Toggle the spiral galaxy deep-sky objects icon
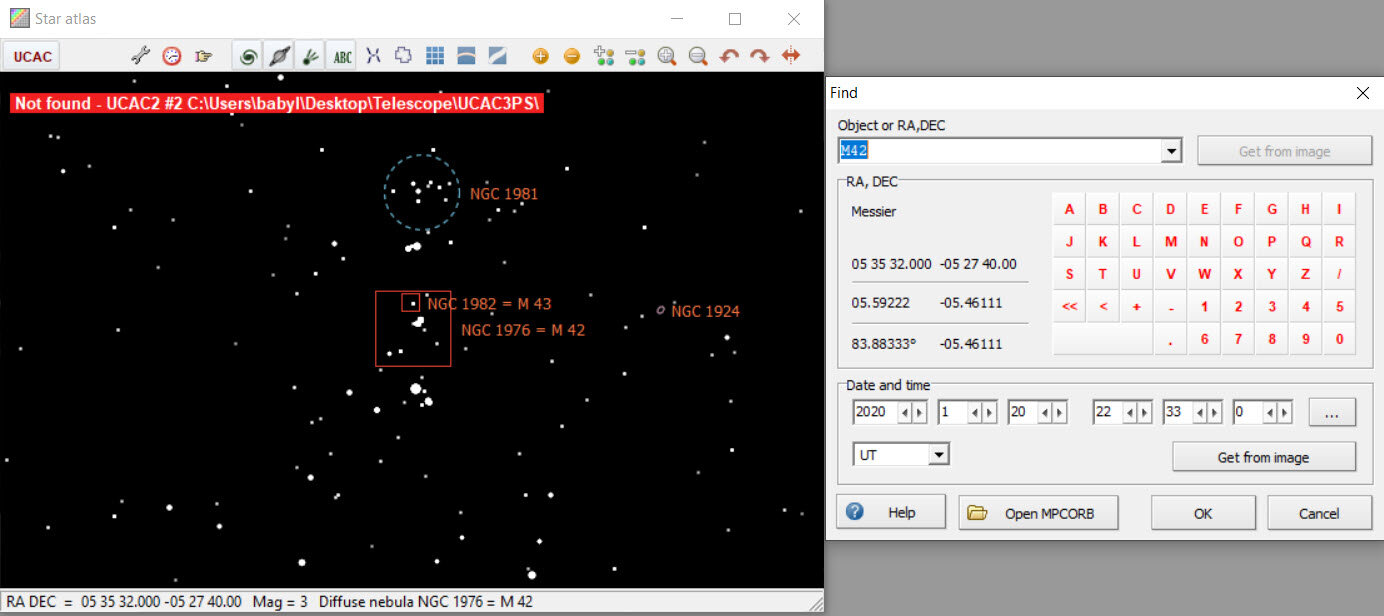The width and height of the screenshot is (1384, 616). pyautogui.click(x=248, y=56)
